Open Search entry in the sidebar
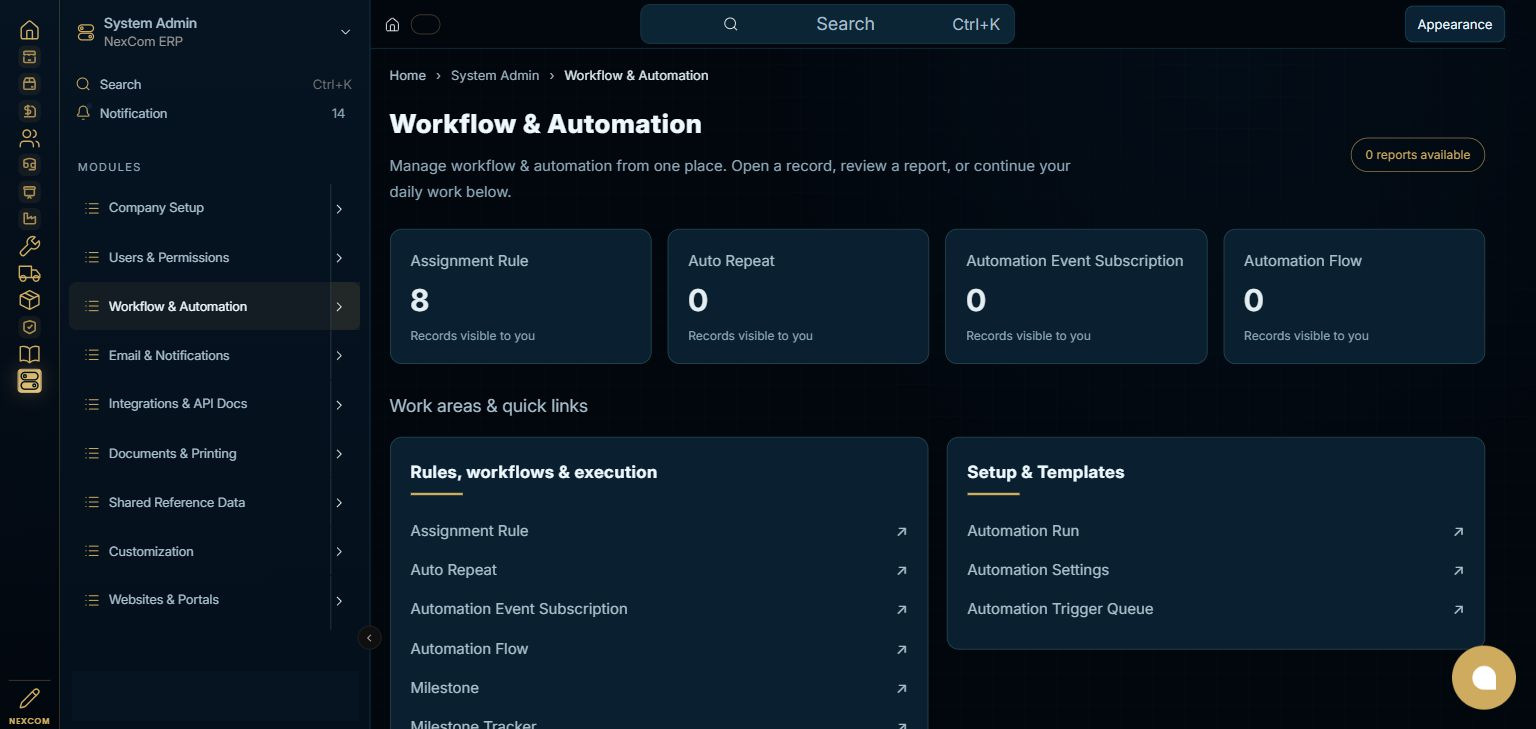The width and height of the screenshot is (1536, 729). point(214,85)
